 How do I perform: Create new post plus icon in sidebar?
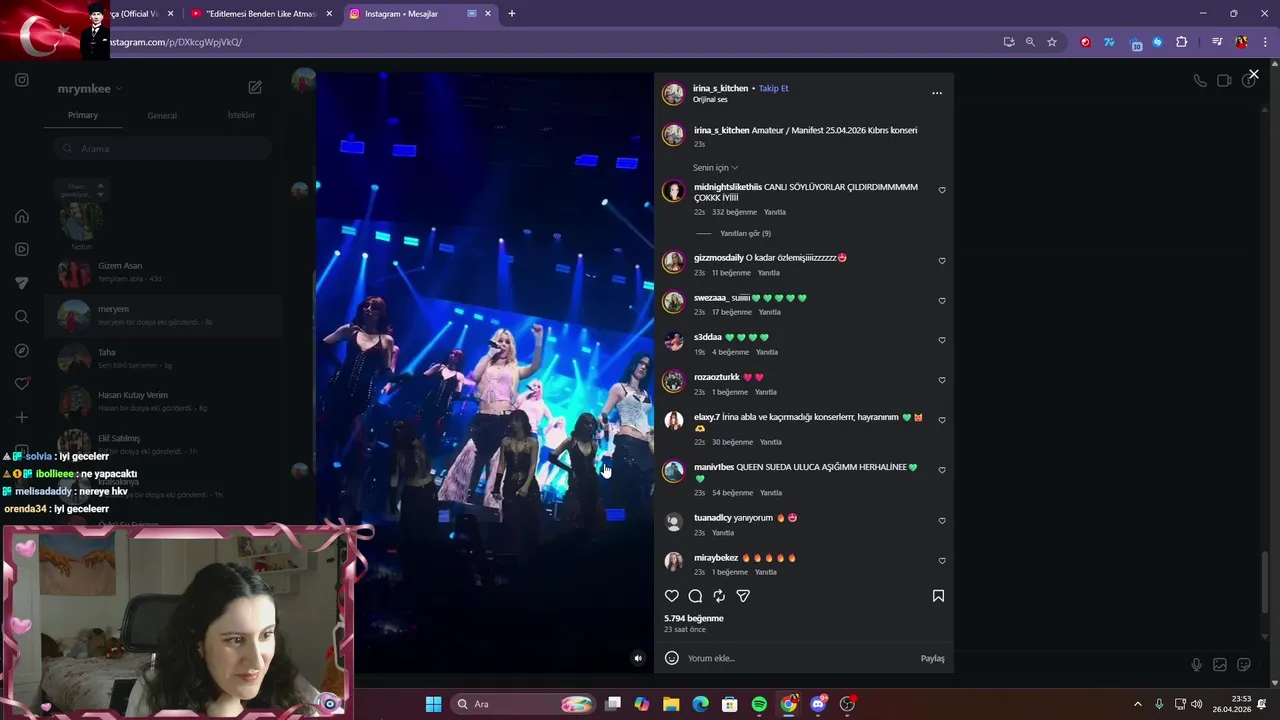tap(22, 417)
